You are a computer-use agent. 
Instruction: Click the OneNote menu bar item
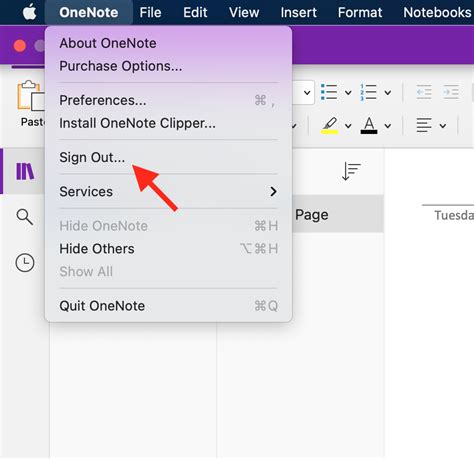[89, 13]
